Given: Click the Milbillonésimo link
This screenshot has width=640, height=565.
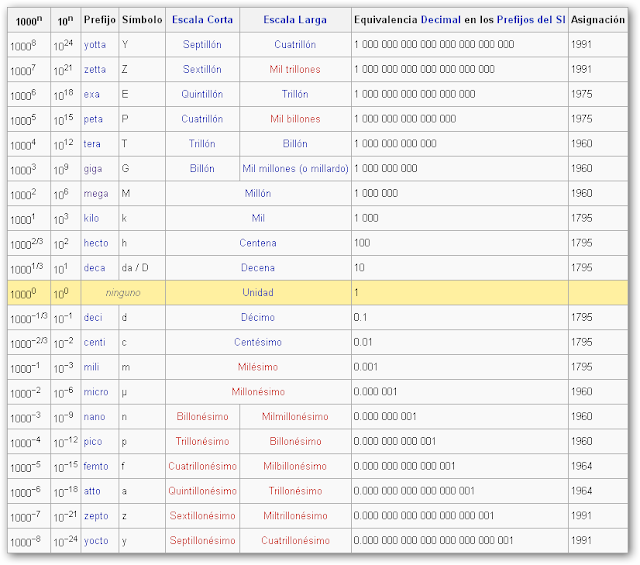Looking at the screenshot, I should tap(295, 467).
